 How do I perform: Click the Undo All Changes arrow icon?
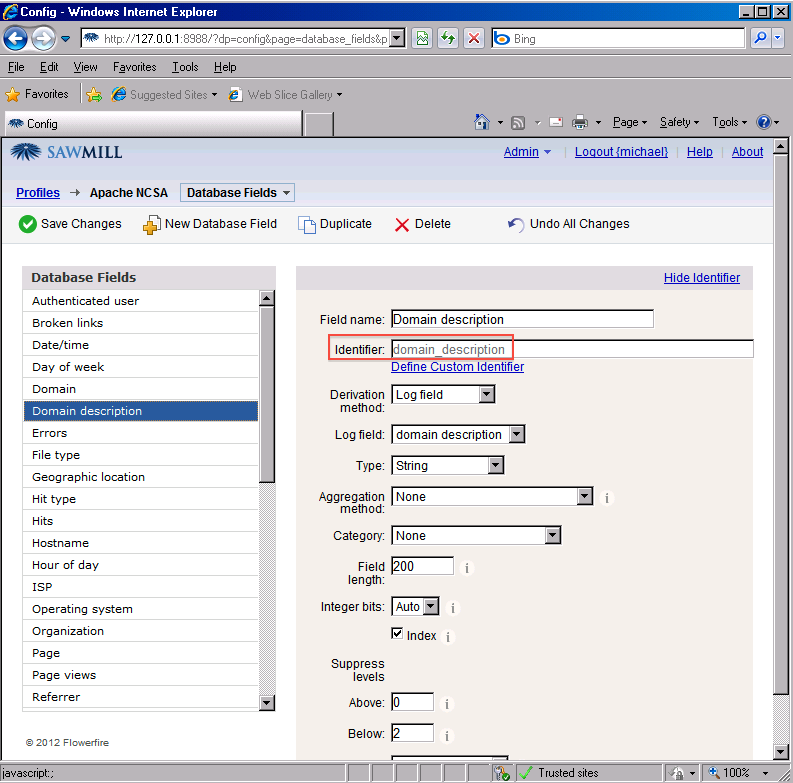pos(516,225)
